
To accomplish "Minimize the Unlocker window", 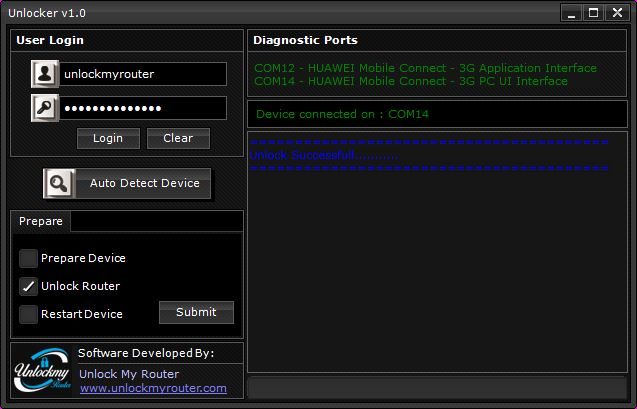I will (x=571, y=13).
